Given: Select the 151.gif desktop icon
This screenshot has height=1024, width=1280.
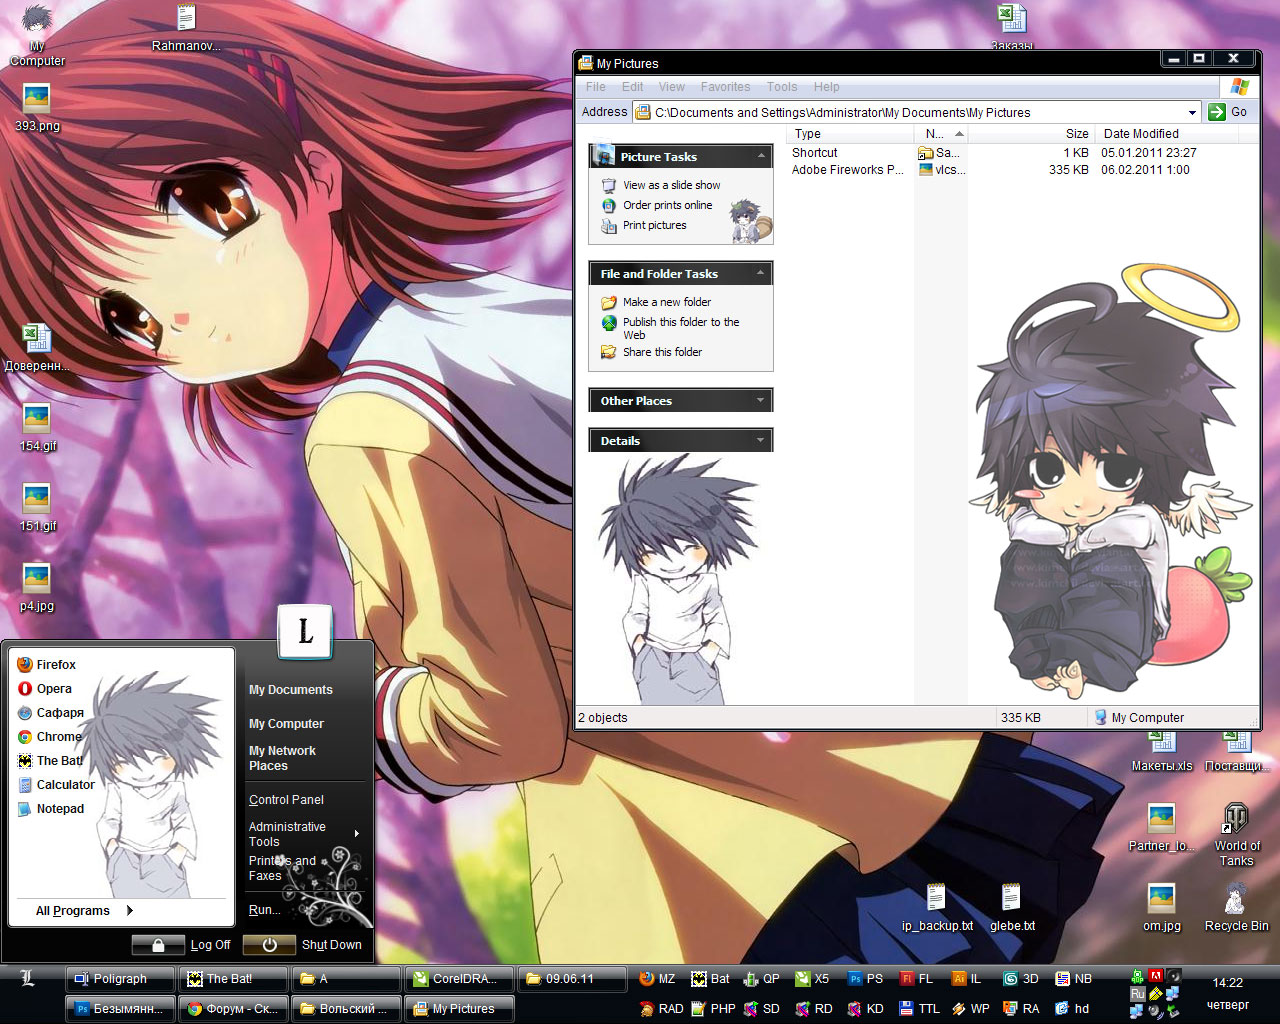Looking at the screenshot, I should pos(37,507).
